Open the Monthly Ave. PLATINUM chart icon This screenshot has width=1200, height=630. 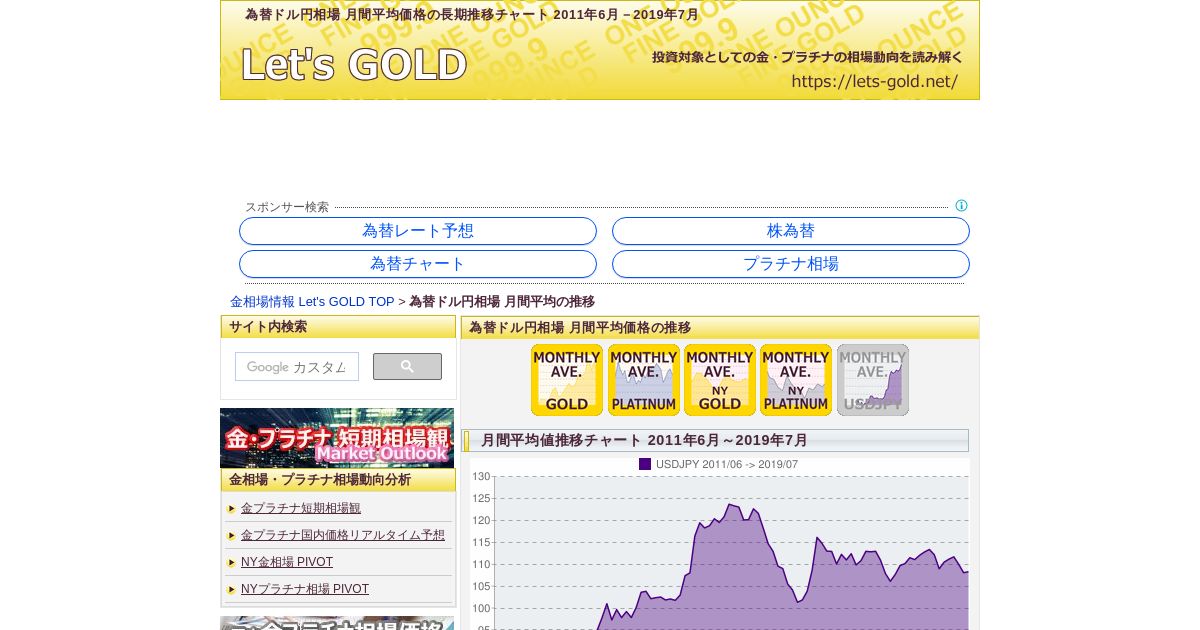coord(644,380)
